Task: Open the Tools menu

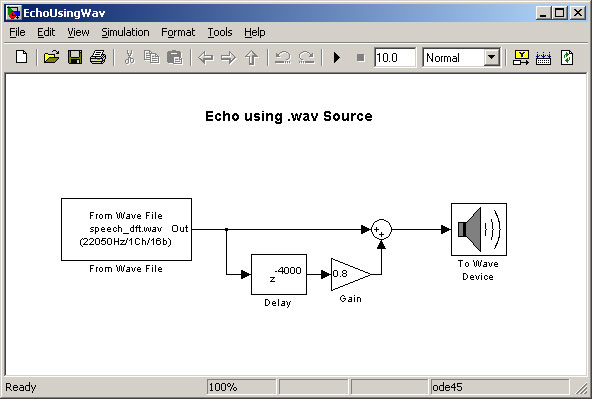Action: click(220, 32)
